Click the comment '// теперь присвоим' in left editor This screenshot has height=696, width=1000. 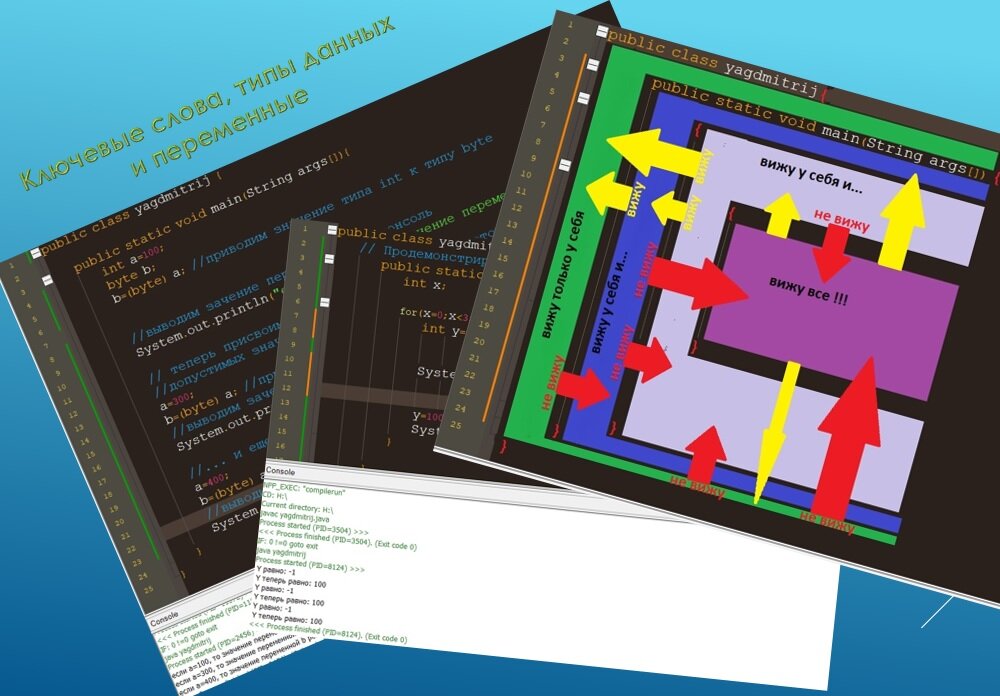[214, 352]
